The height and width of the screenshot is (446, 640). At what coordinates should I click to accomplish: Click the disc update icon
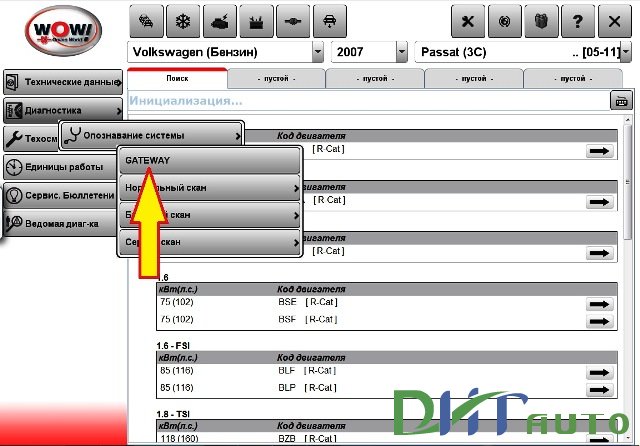504,21
